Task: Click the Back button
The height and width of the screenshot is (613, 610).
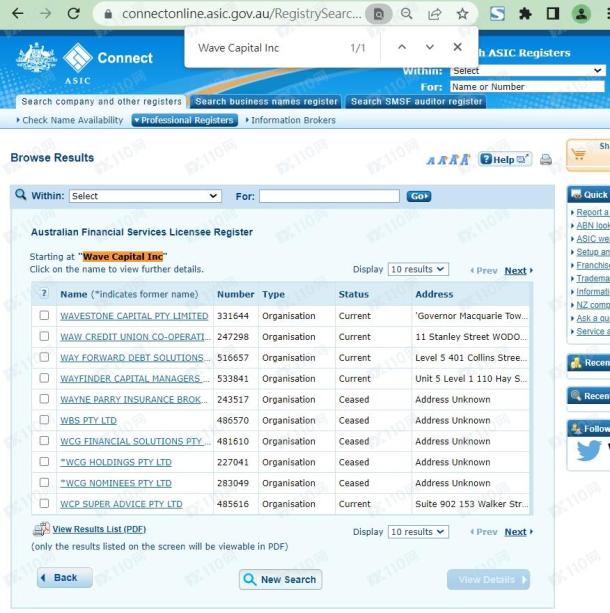Action: pos(65,577)
